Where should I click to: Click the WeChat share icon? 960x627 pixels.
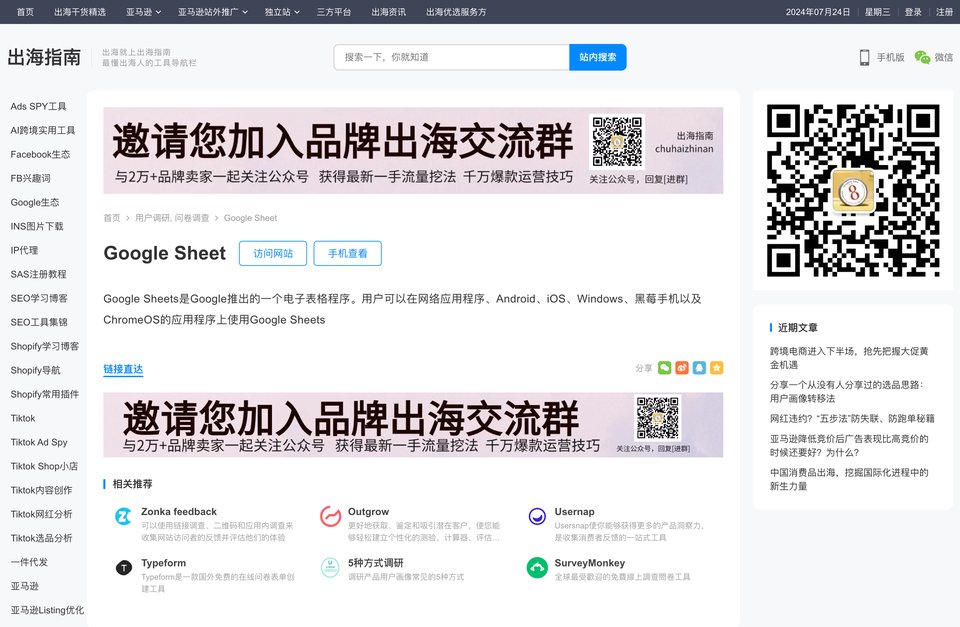click(664, 367)
